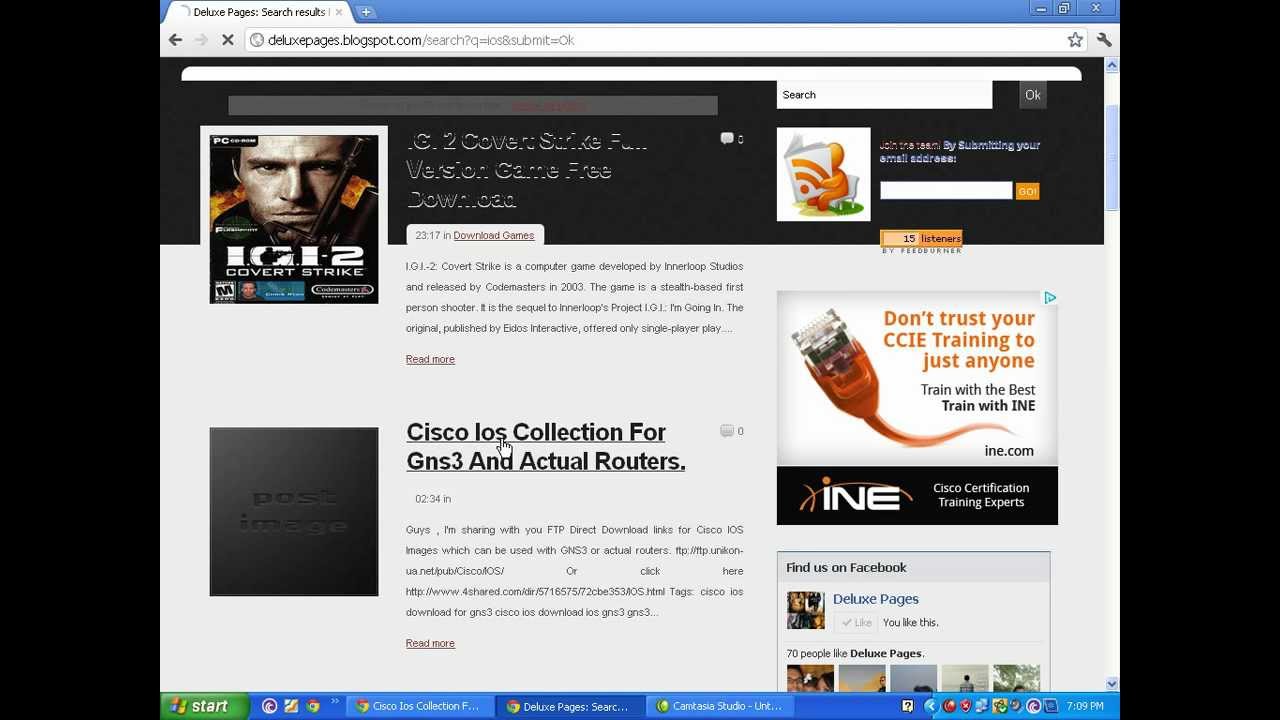Click the email address subscription field

pos(946,190)
